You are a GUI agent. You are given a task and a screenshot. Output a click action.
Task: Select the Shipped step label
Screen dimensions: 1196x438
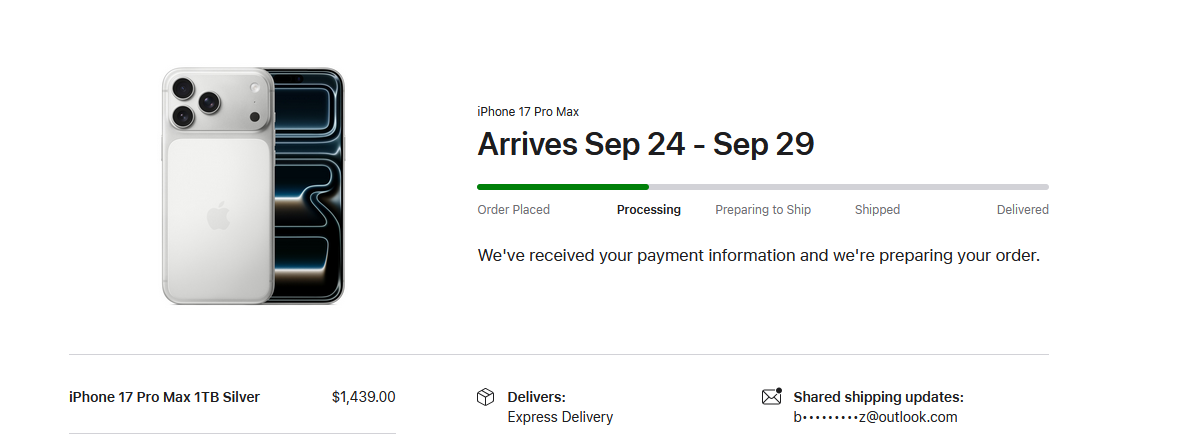[x=877, y=210]
